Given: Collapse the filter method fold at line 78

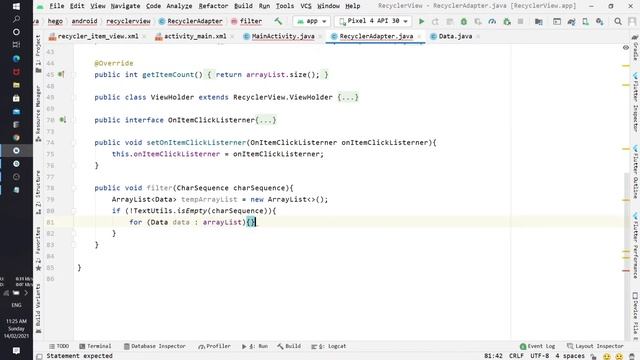Looking at the screenshot, I should (x=74, y=188).
